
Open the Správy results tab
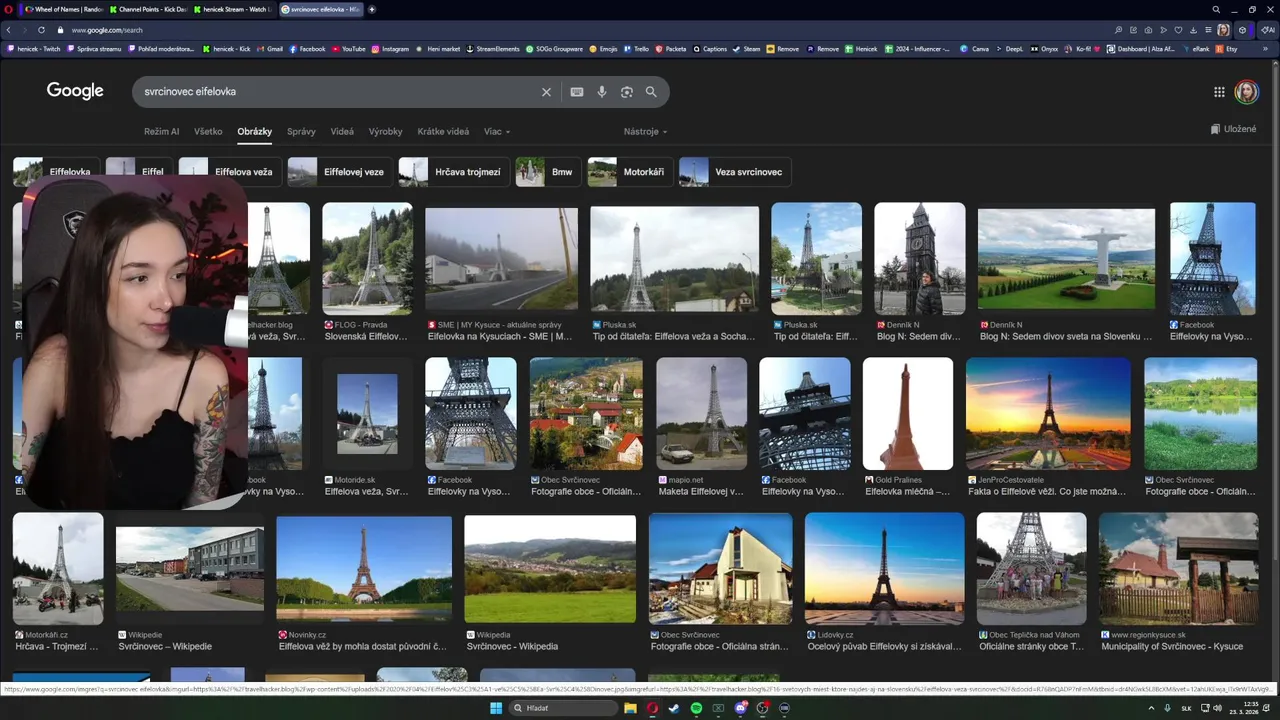pyautogui.click(x=301, y=132)
